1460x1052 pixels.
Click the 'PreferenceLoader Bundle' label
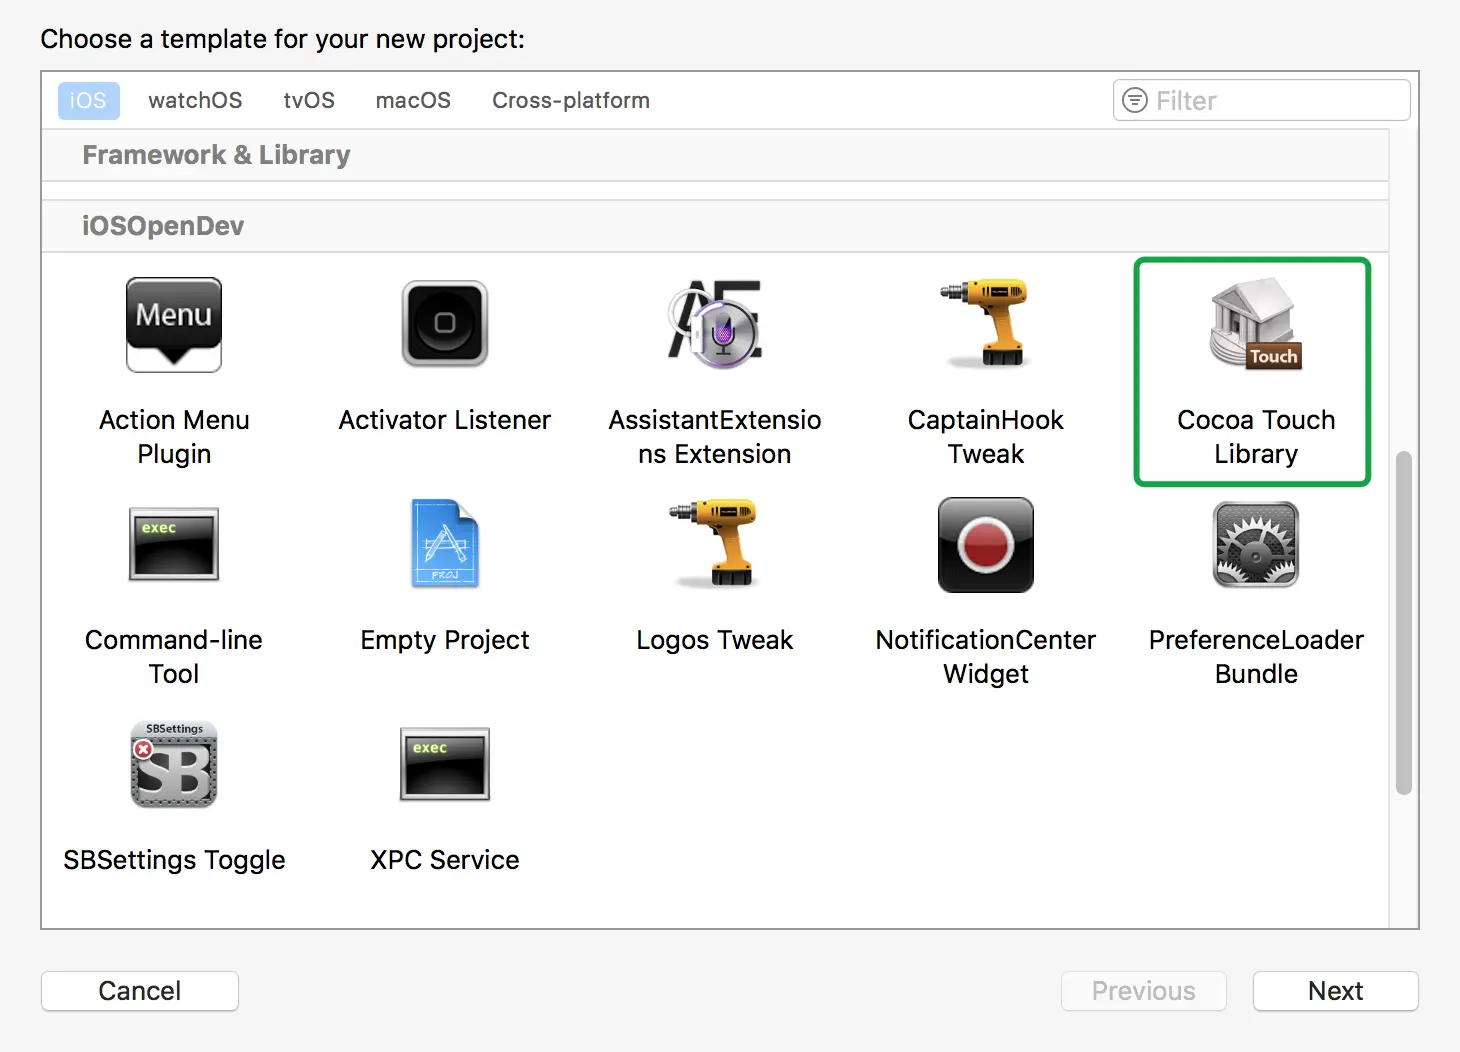pos(1256,657)
